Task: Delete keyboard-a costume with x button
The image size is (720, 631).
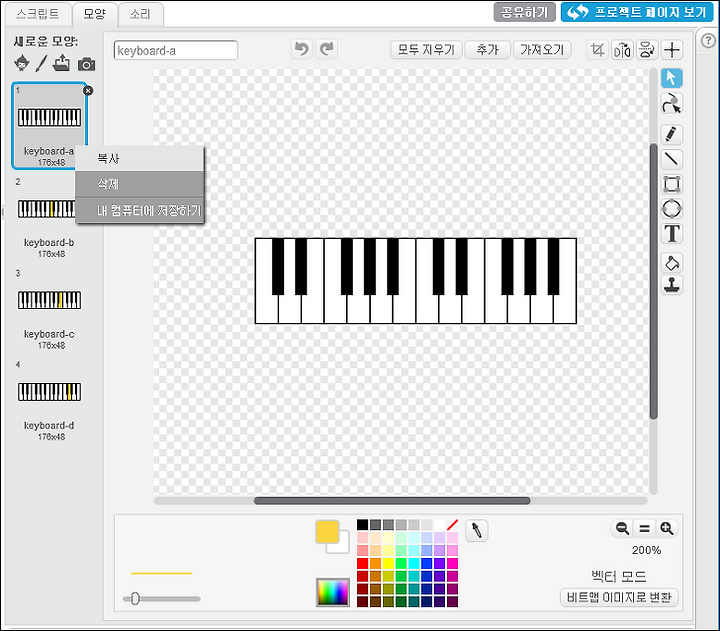Action: click(x=88, y=91)
